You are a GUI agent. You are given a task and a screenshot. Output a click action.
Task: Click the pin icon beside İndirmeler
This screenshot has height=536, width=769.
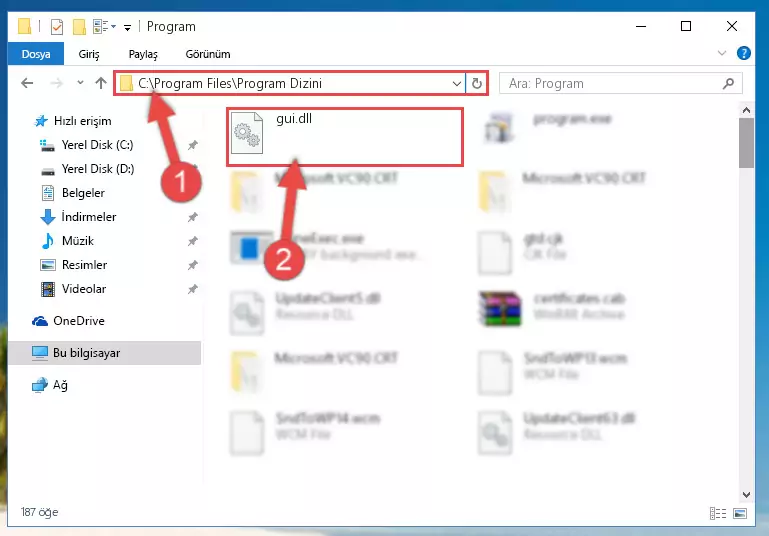pyautogui.click(x=193, y=217)
